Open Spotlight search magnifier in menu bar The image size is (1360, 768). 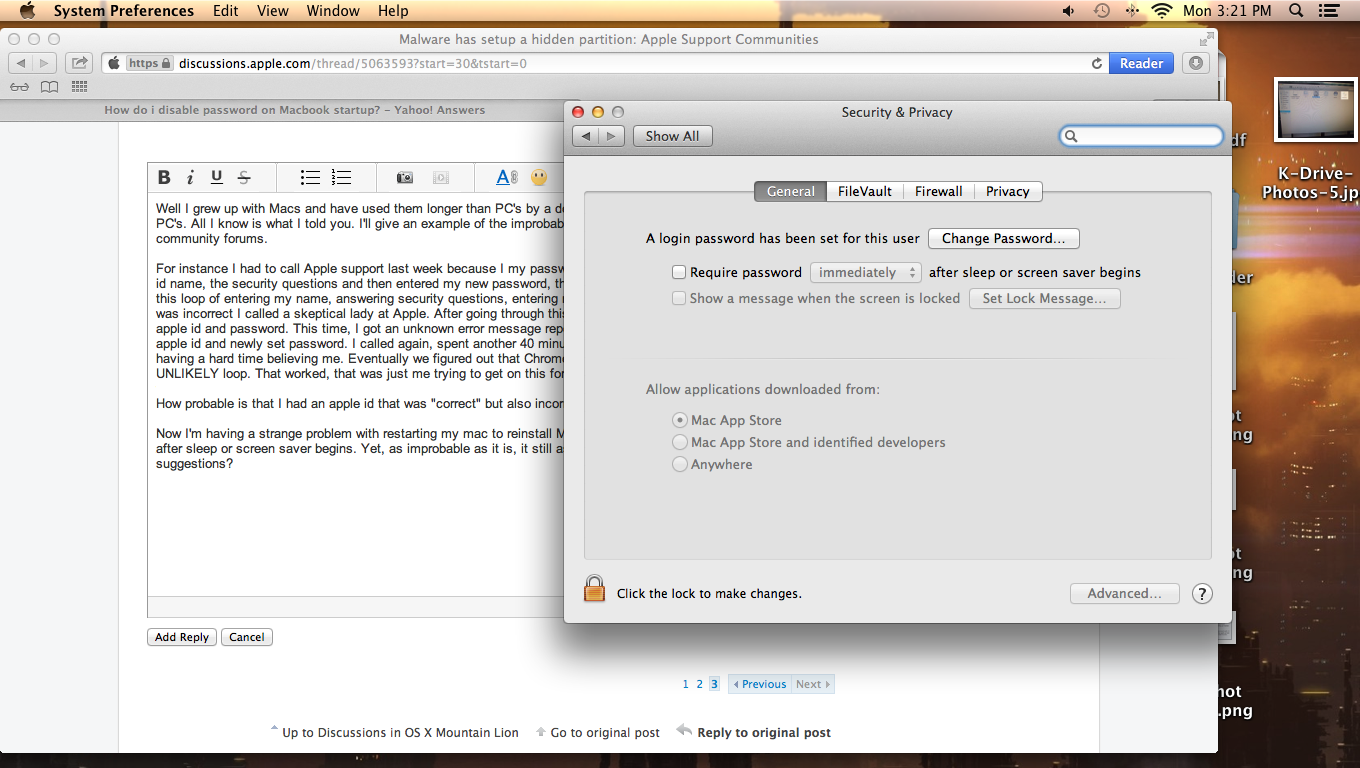pyautogui.click(x=1296, y=11)
